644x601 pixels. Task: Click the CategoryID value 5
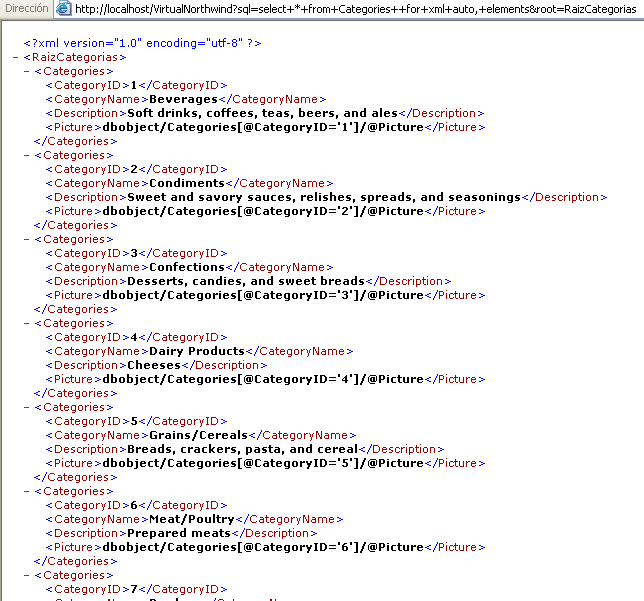click(134, 421)
